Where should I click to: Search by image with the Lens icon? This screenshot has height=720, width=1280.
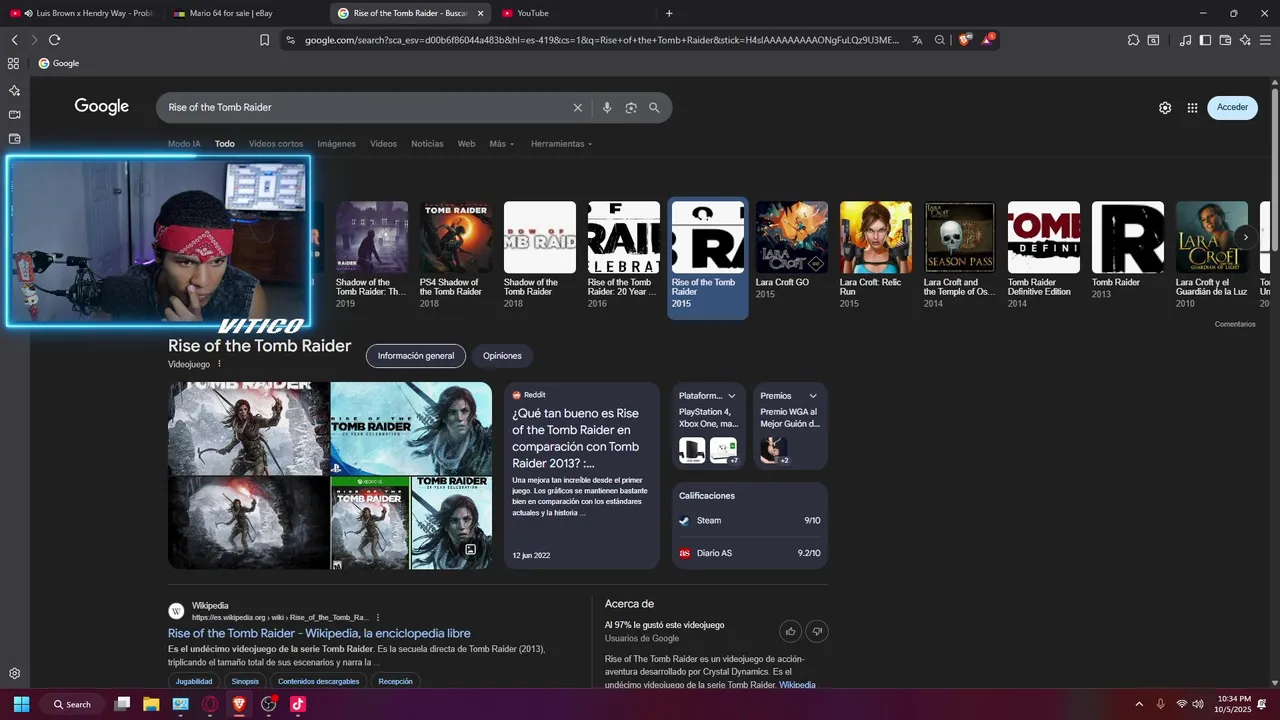coord(631,108)
